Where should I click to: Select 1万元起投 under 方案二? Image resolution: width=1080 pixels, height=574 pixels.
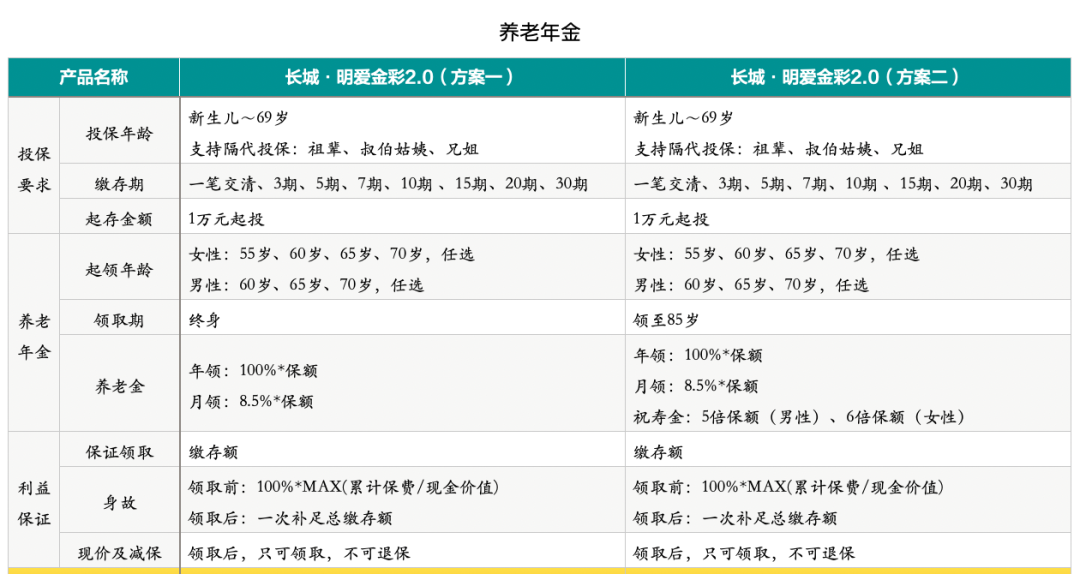click(671, 219)
